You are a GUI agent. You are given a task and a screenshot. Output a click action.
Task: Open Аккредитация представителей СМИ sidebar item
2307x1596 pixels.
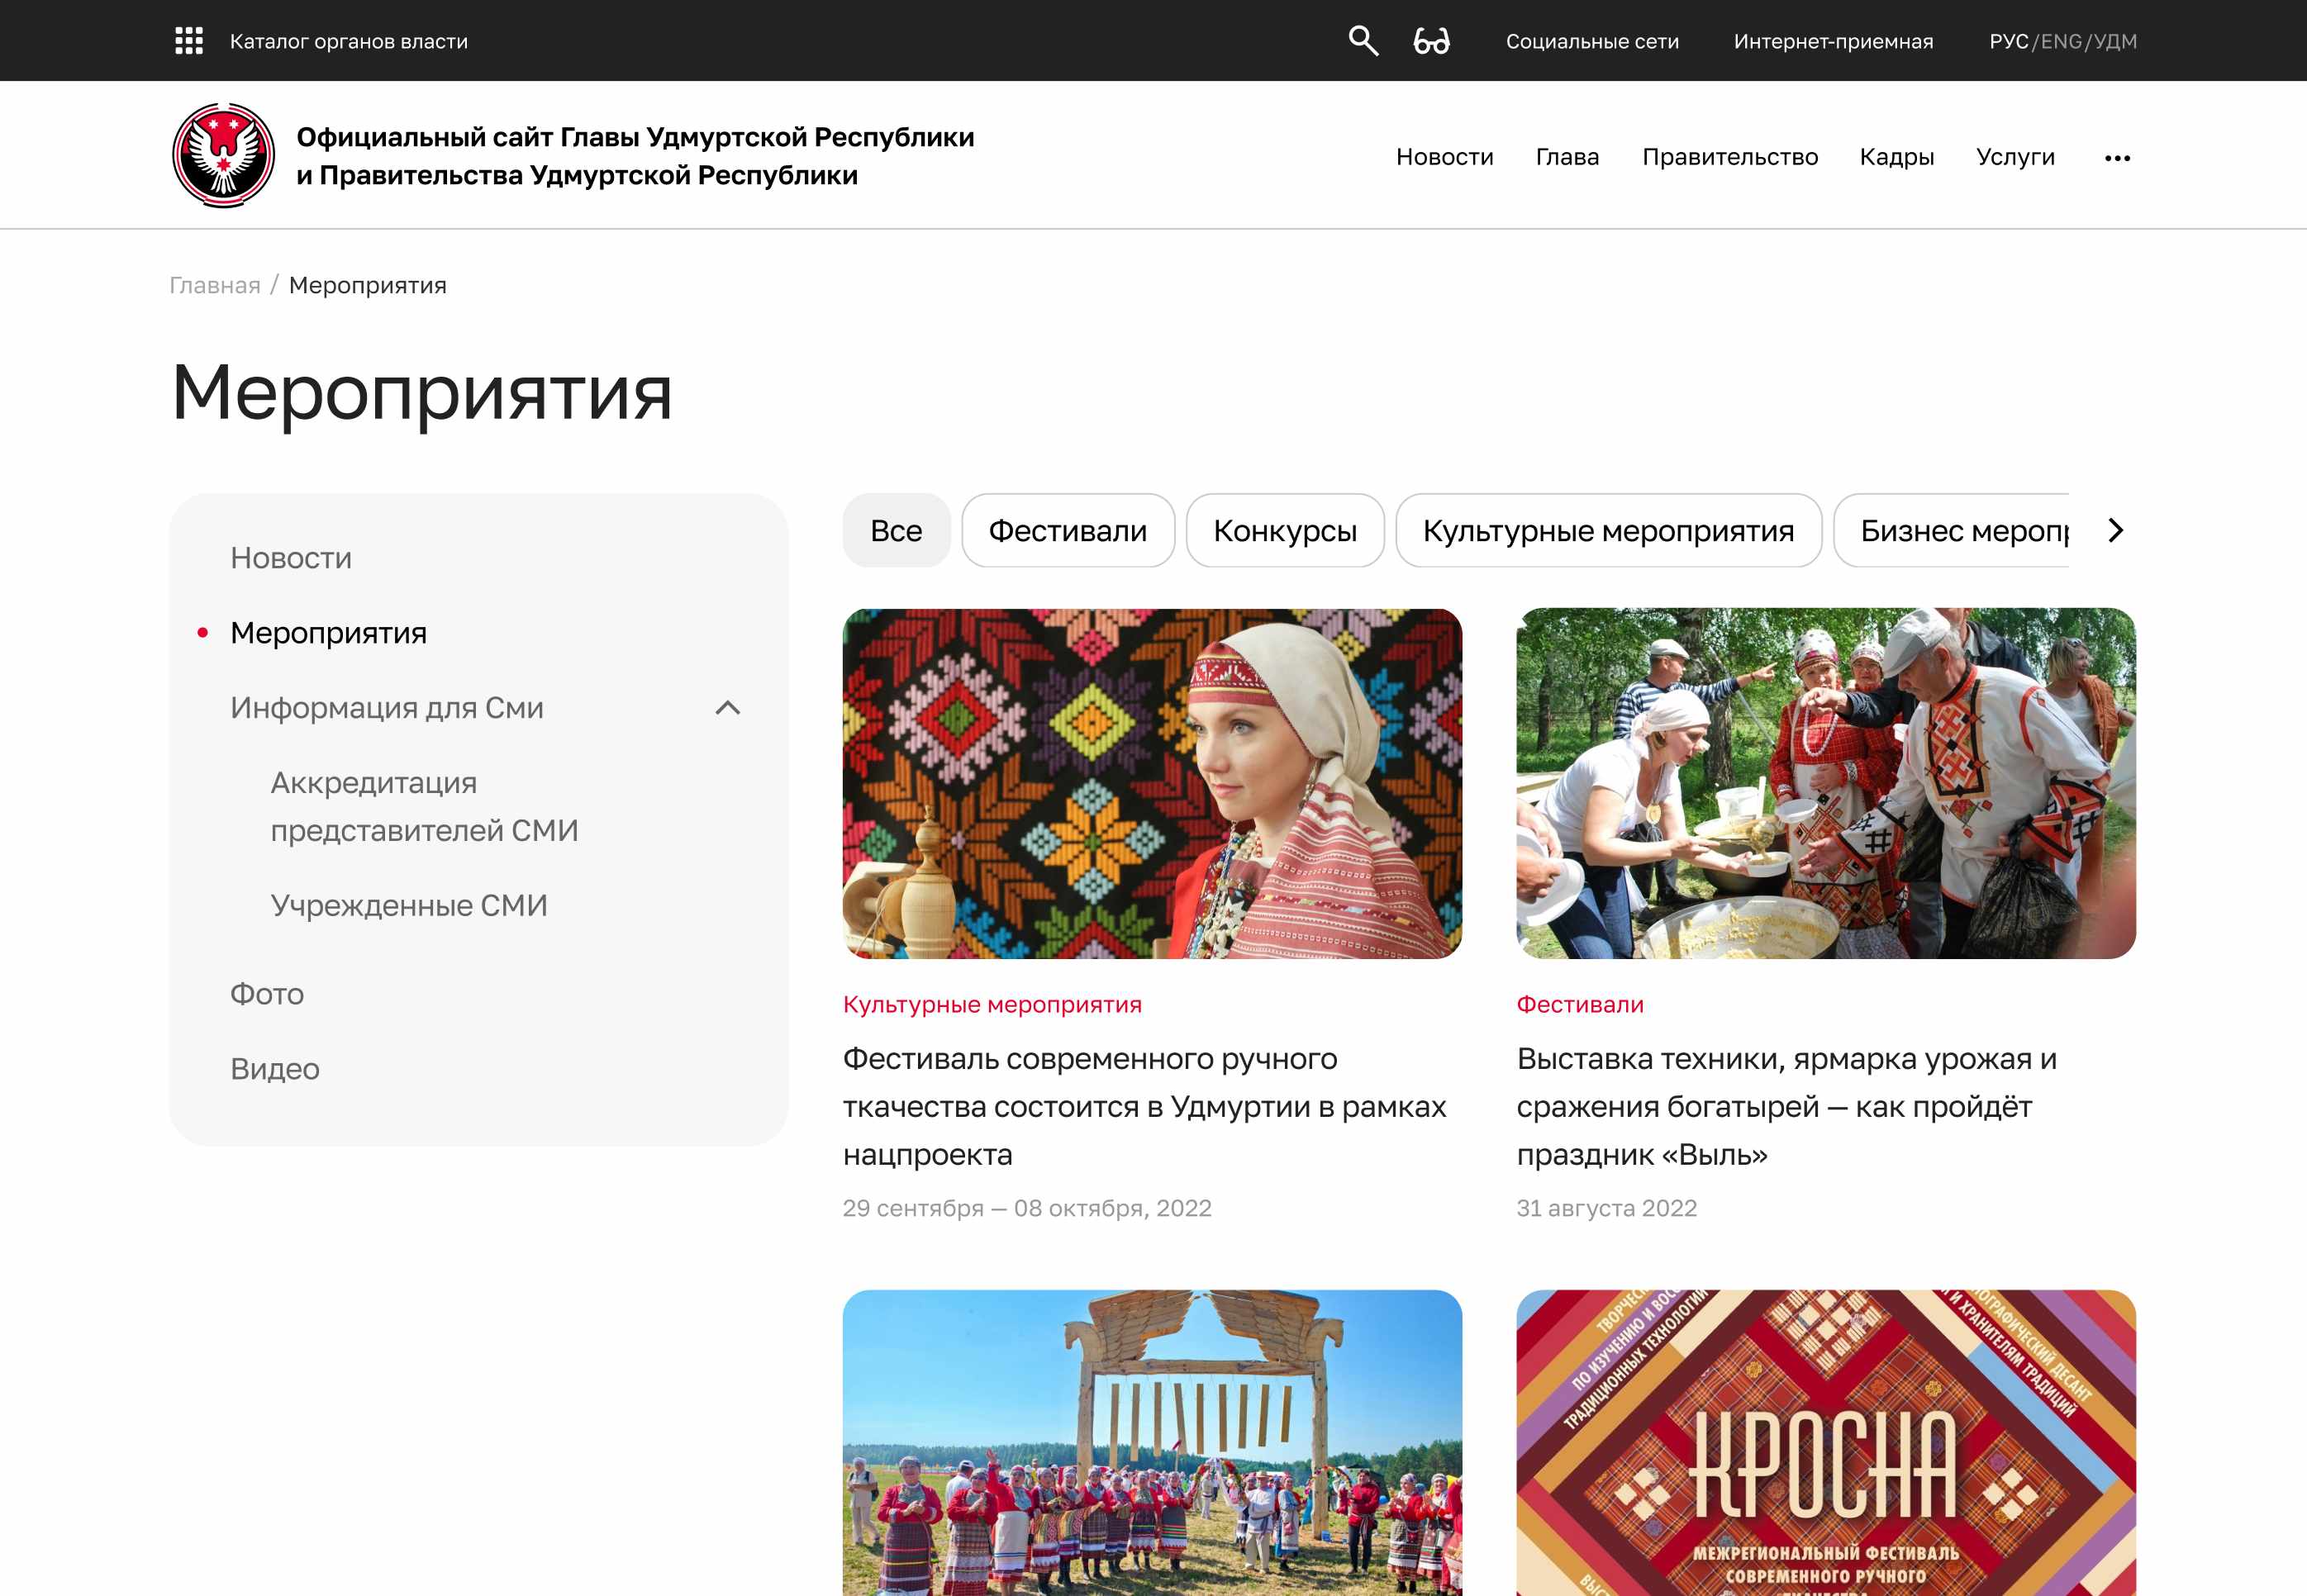click(424, 806)
